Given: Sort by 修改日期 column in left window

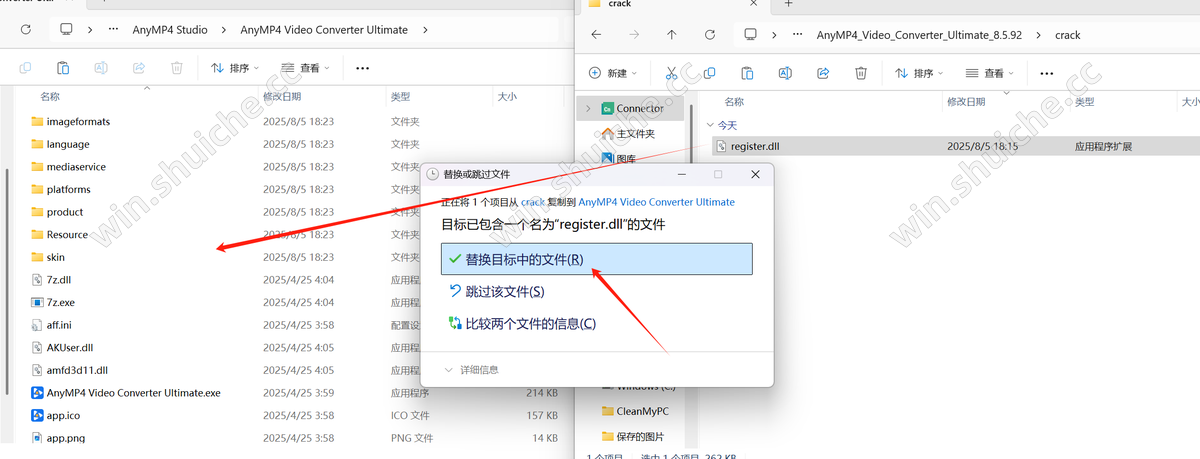Looking at the screenshot, I should tap(281, 97).
